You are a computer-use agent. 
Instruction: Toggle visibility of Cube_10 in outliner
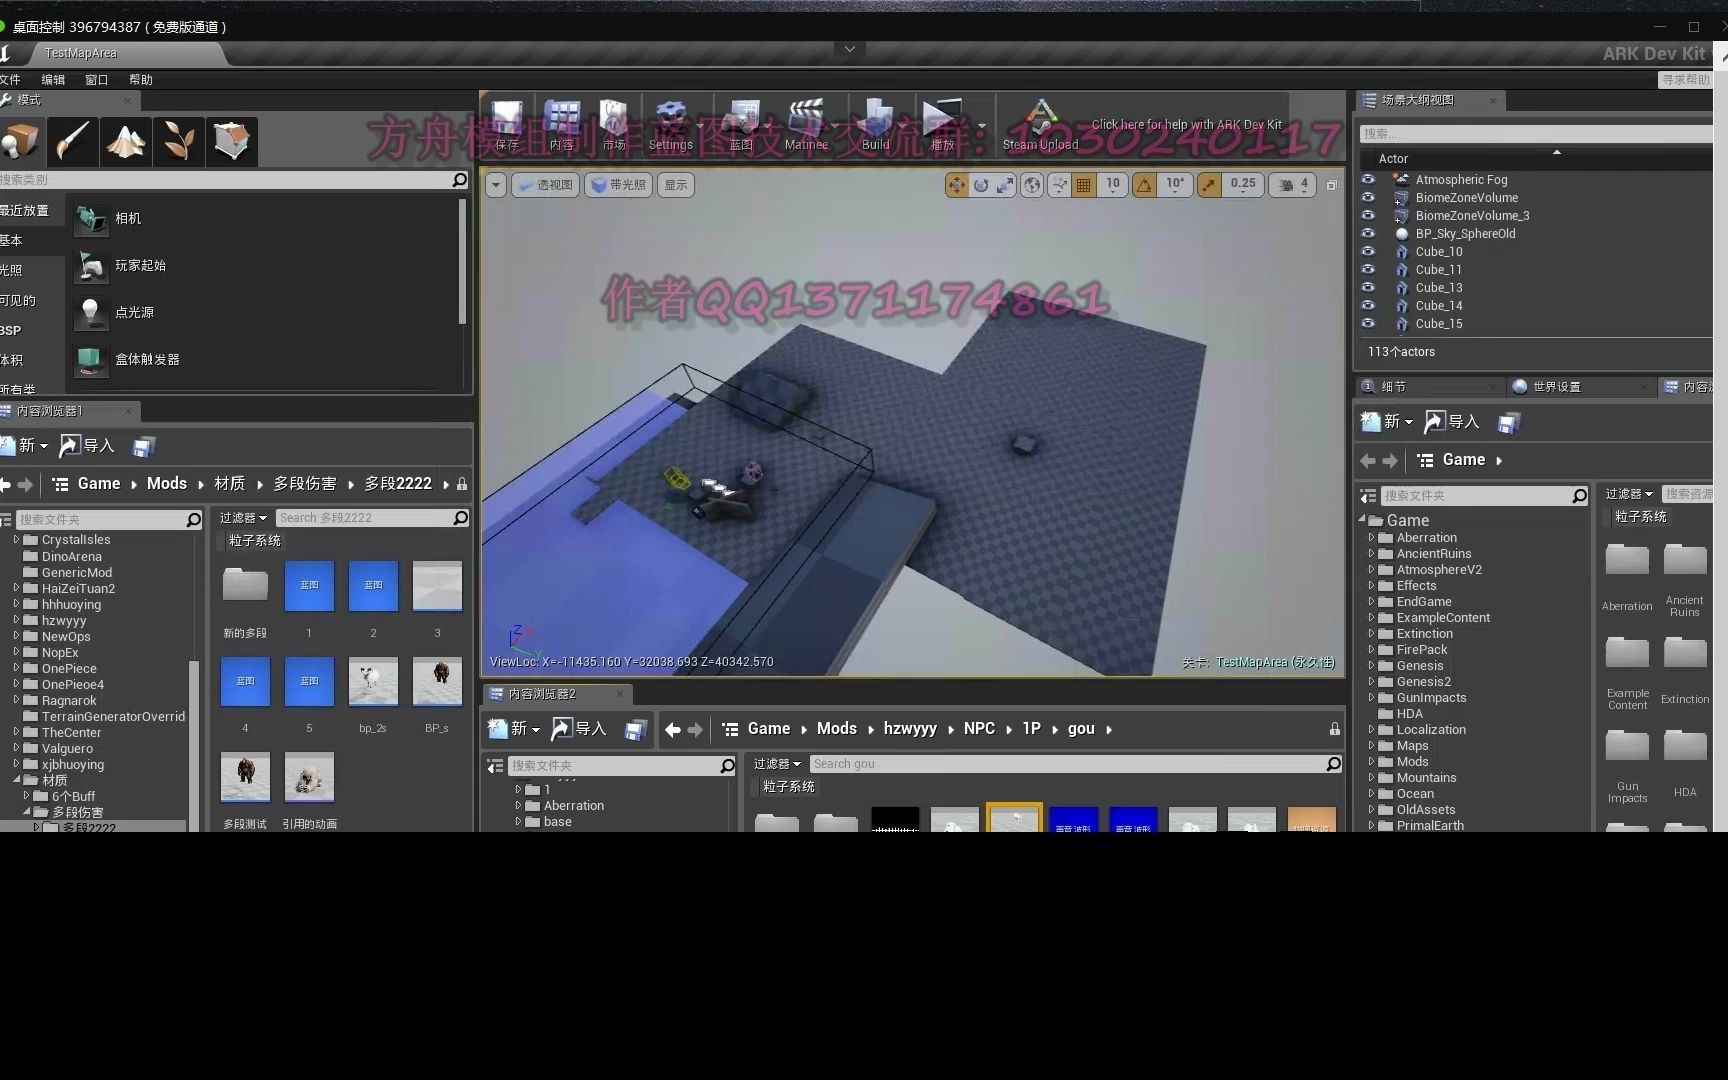(x=1368, y=252)
